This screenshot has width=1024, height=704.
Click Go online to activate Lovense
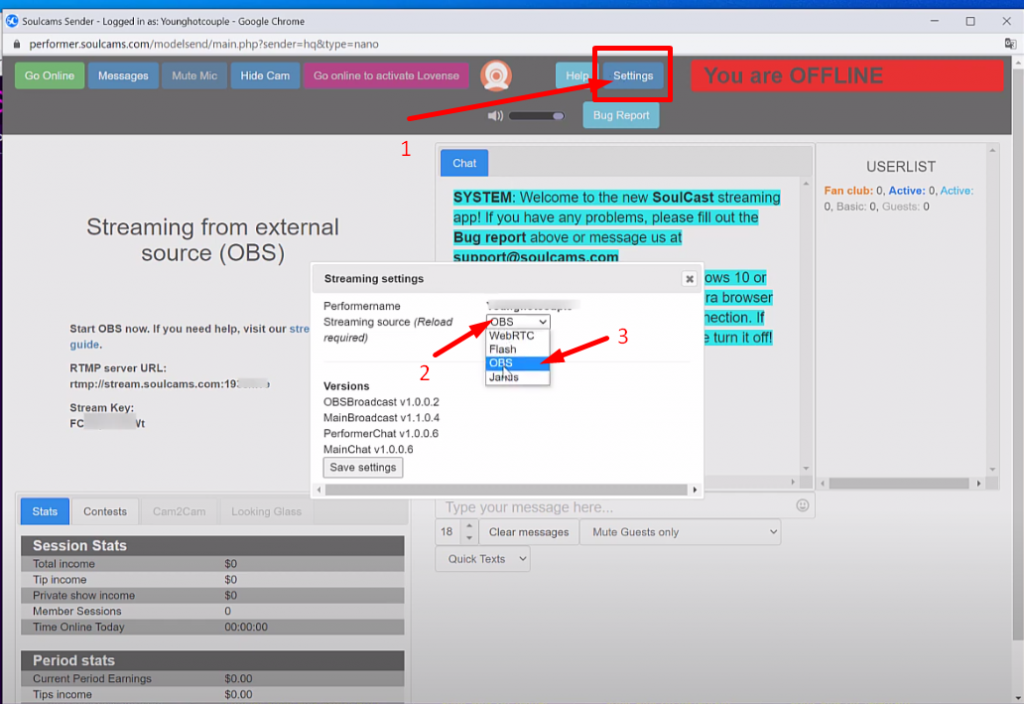coord(386,76)
